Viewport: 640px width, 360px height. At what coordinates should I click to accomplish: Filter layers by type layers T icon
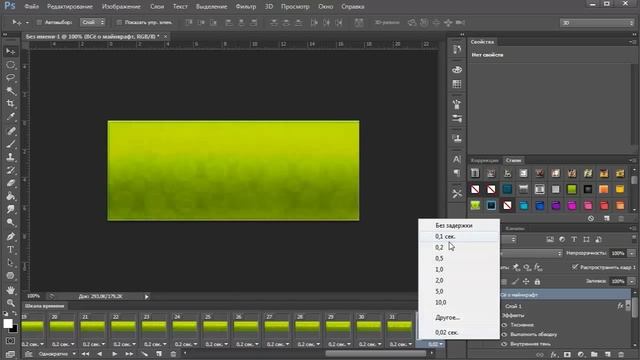click(x=574, y=240)
